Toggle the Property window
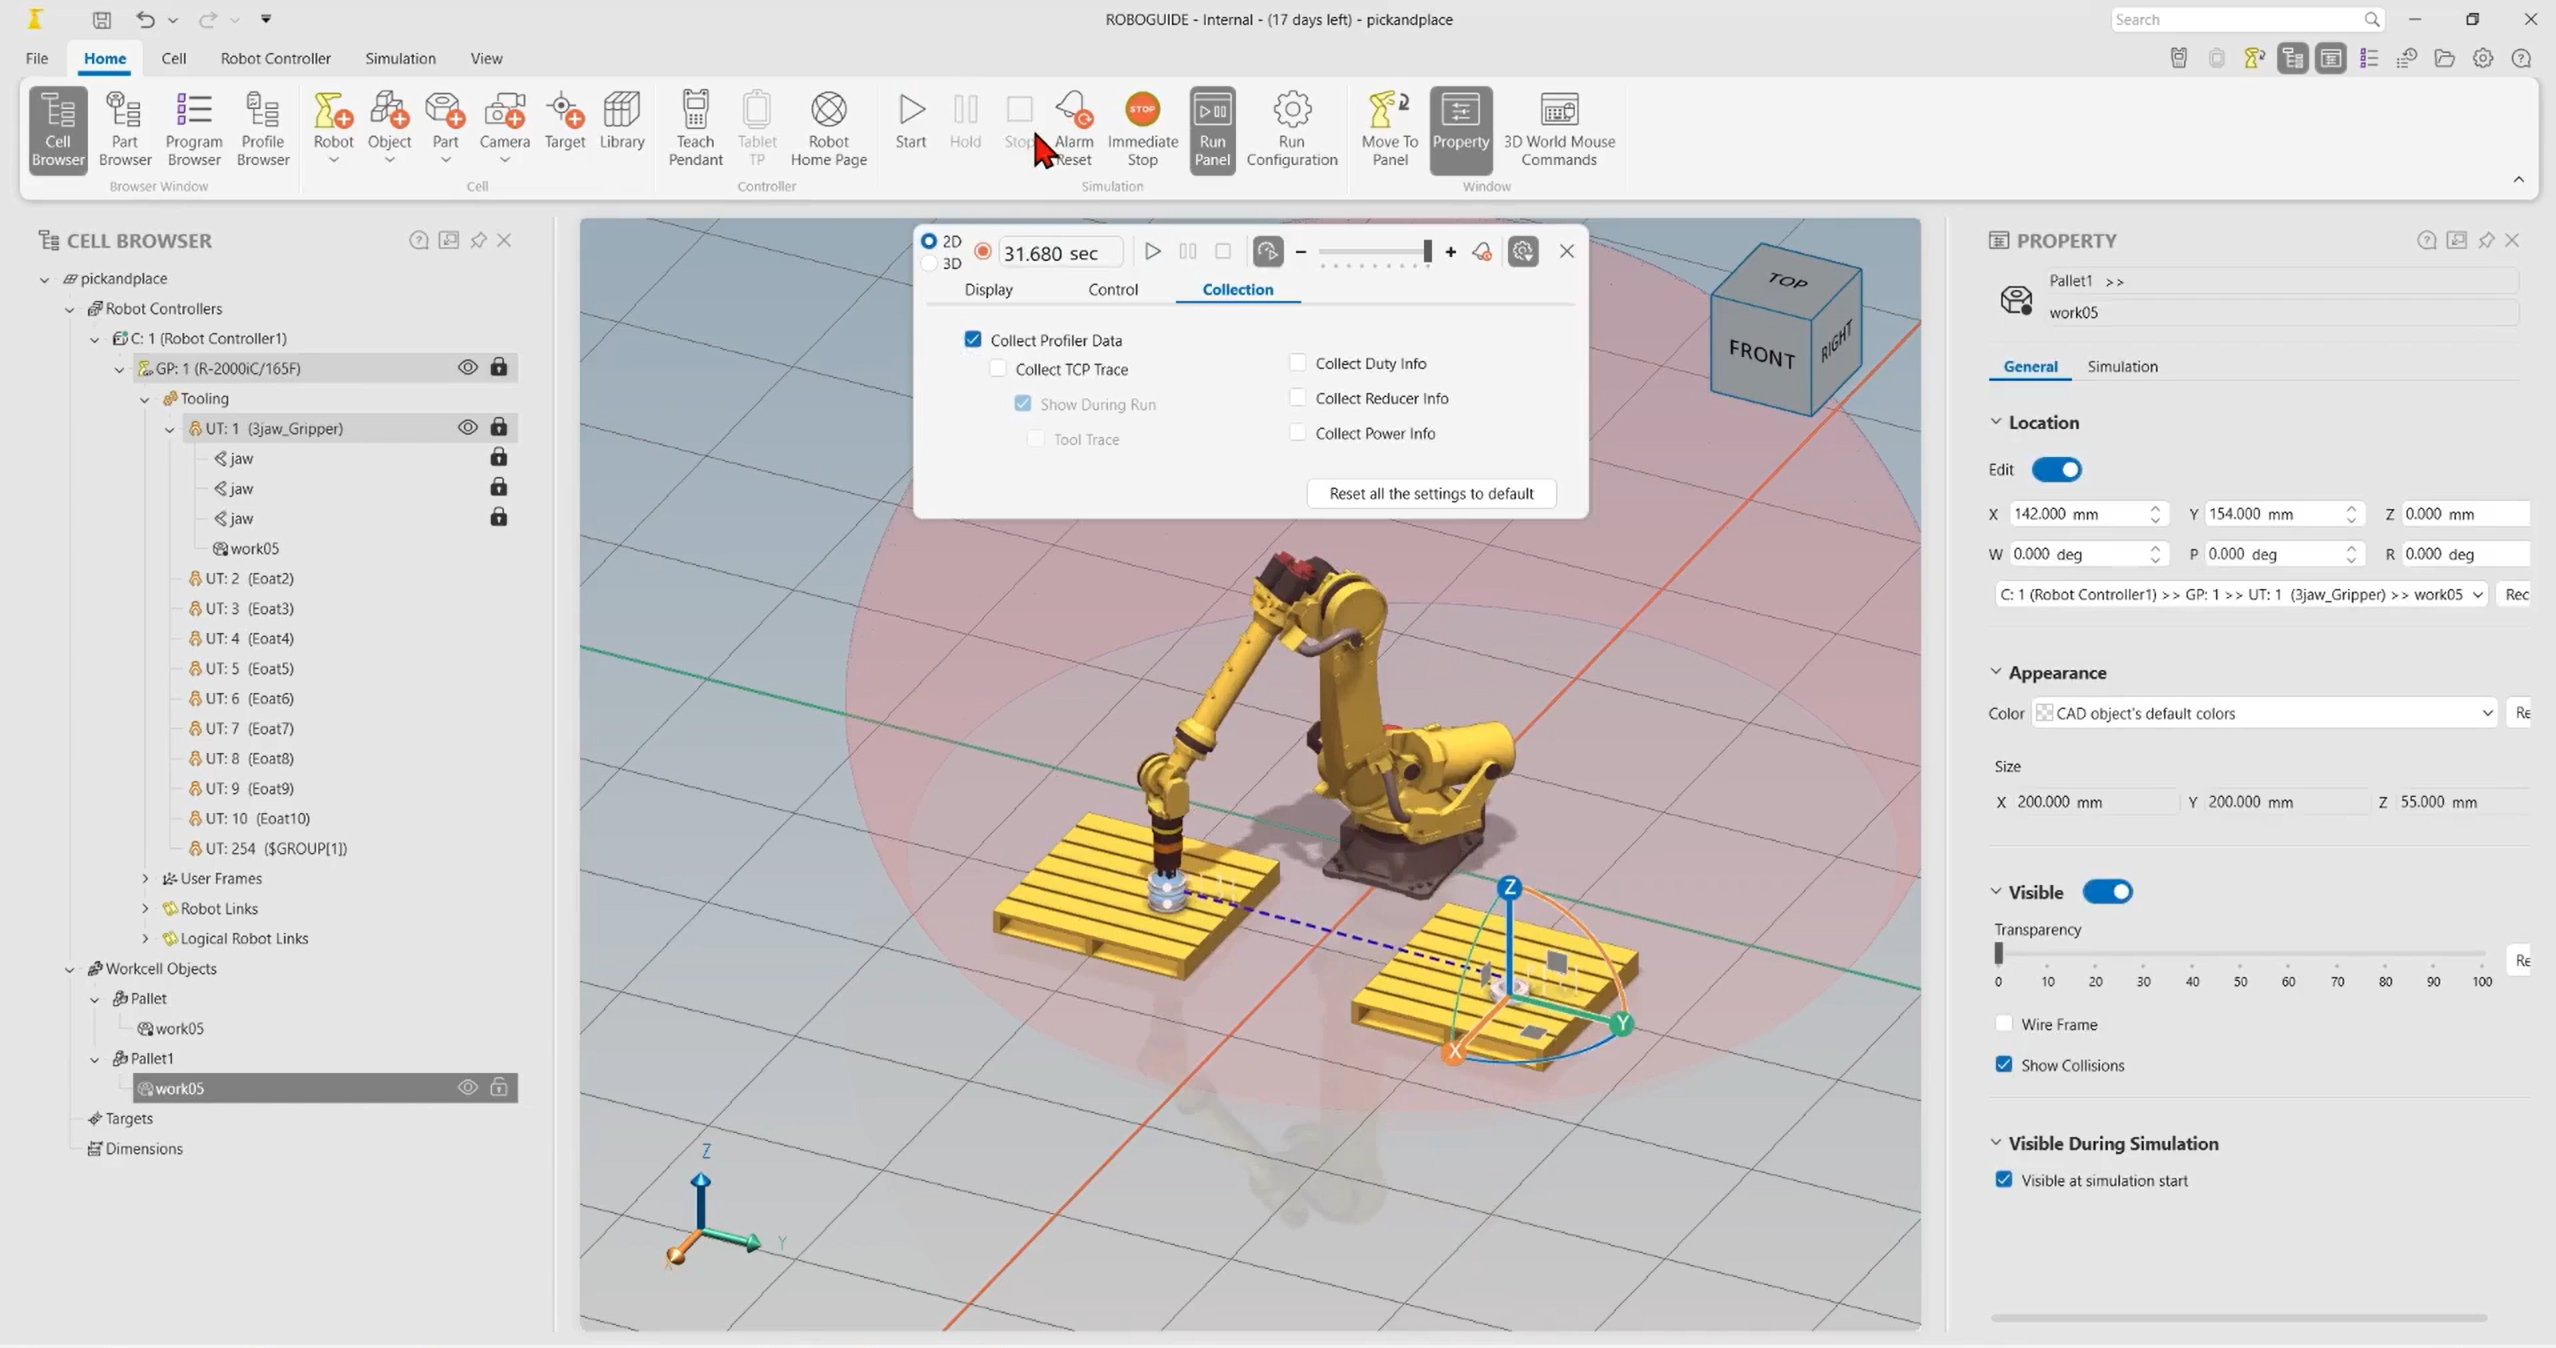Viewport: 2556px width, 1348px height. click(x=1460, y=130)
